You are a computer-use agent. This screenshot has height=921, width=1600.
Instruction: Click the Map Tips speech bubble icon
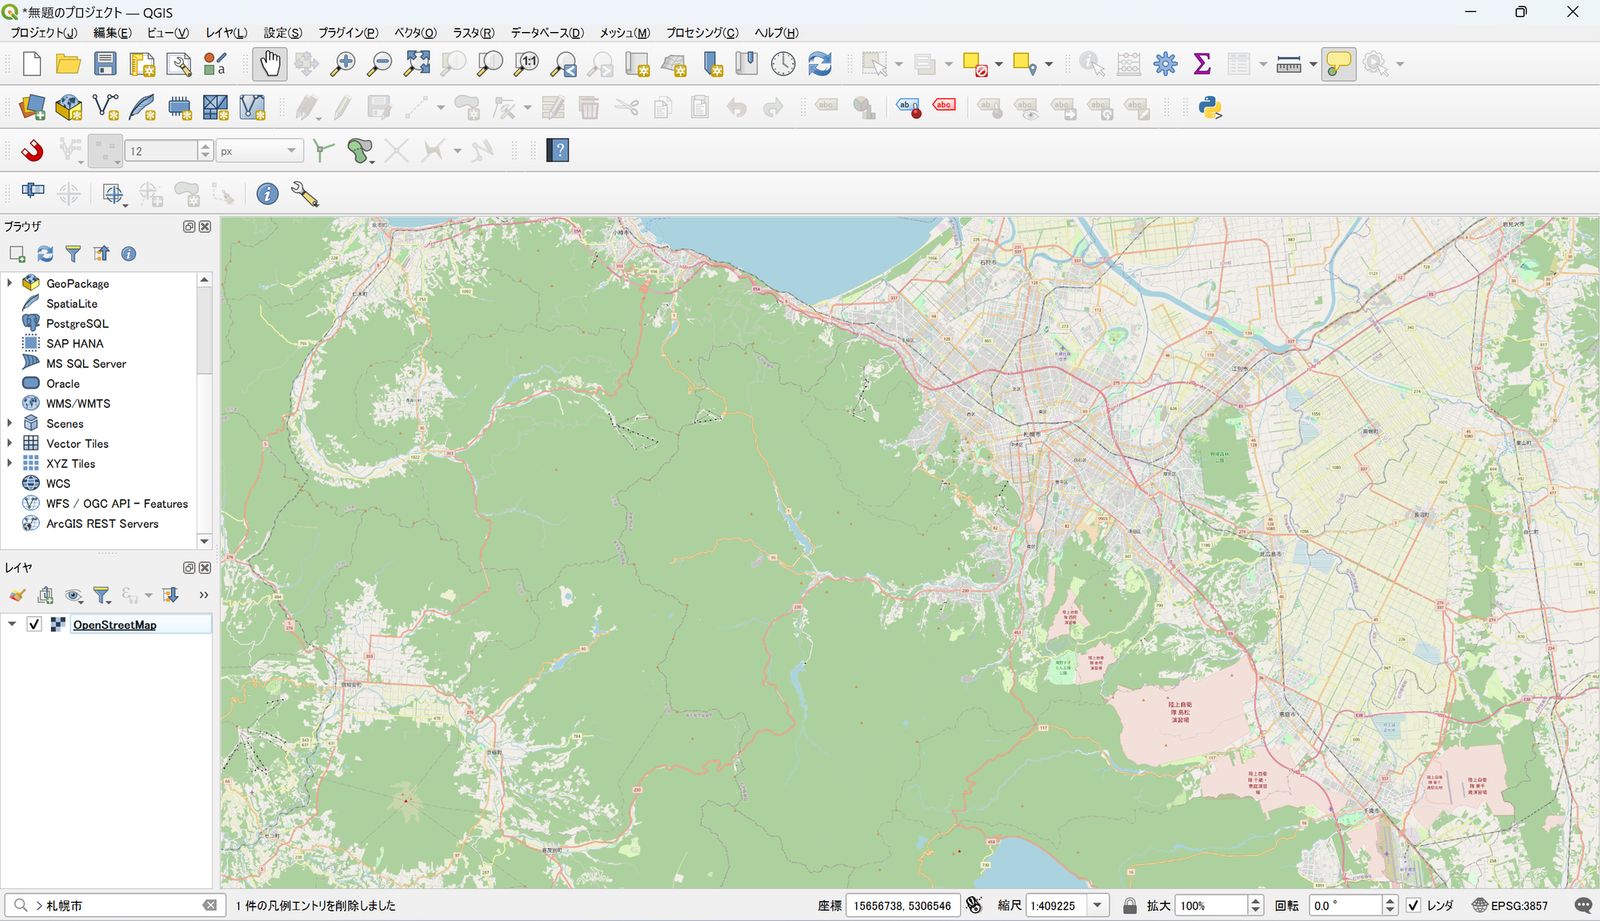point(1338,64)
